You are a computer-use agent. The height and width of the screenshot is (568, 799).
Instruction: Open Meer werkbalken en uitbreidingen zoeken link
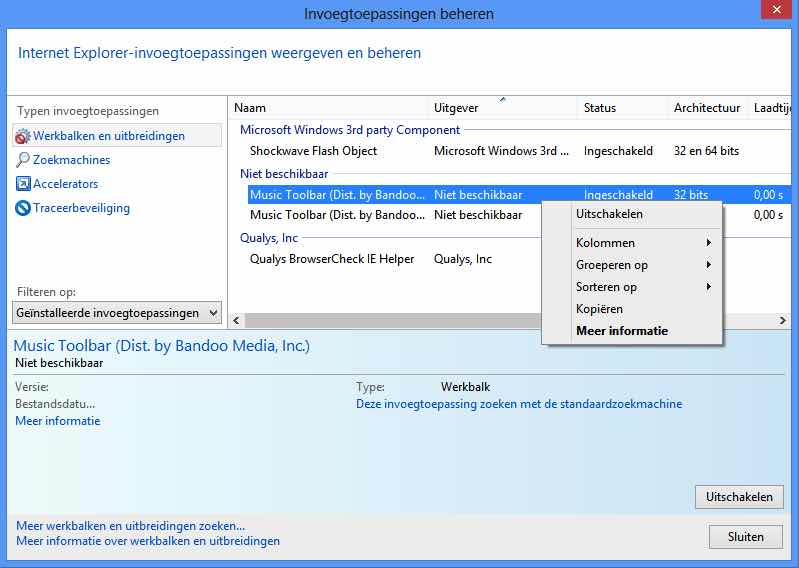pyautogui.click(x=130, y=526)
